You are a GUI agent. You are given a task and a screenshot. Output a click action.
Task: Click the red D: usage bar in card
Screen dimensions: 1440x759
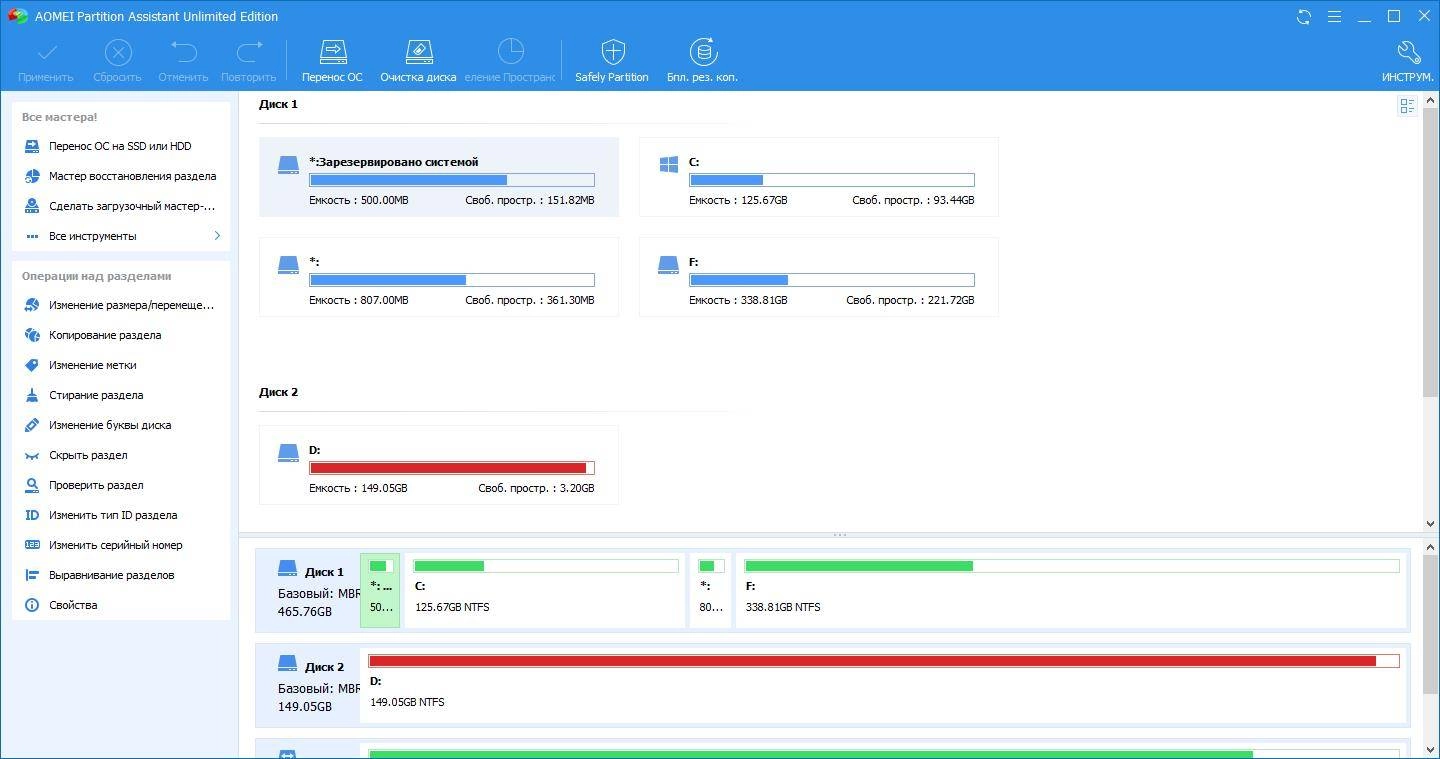tap(451, 468)
